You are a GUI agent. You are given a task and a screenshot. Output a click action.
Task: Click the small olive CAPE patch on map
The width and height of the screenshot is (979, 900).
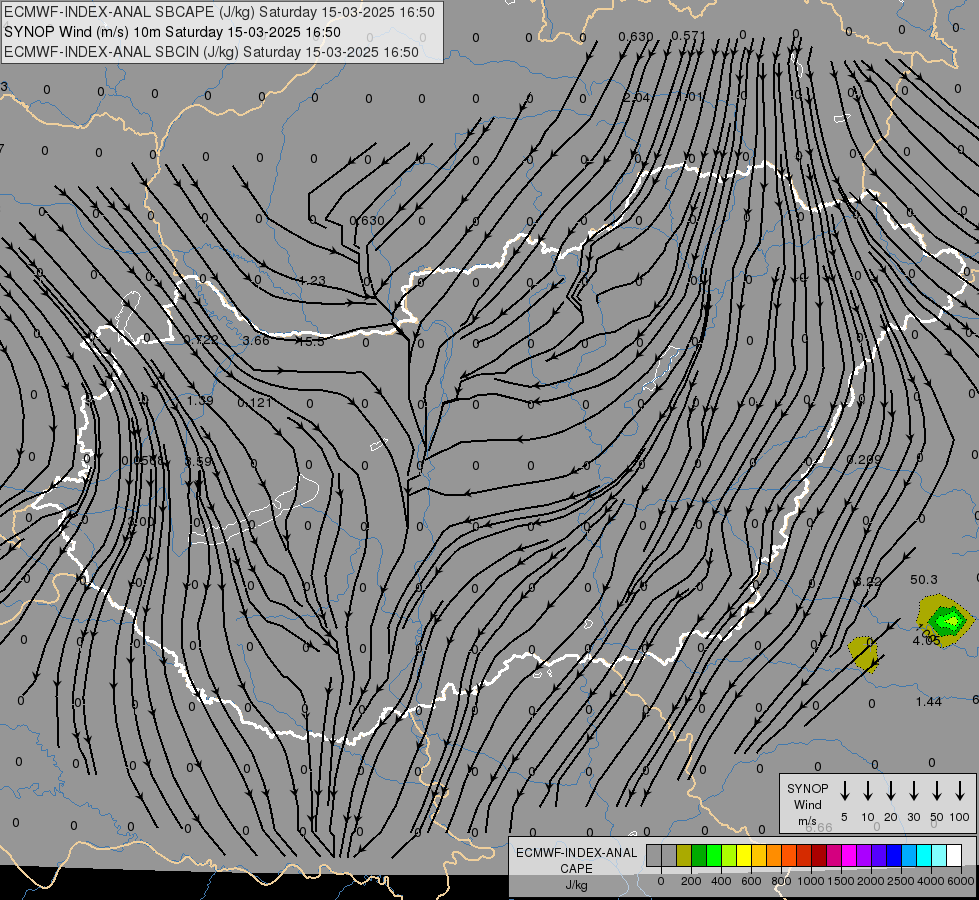pyautogui.click(x=864, y=654)
